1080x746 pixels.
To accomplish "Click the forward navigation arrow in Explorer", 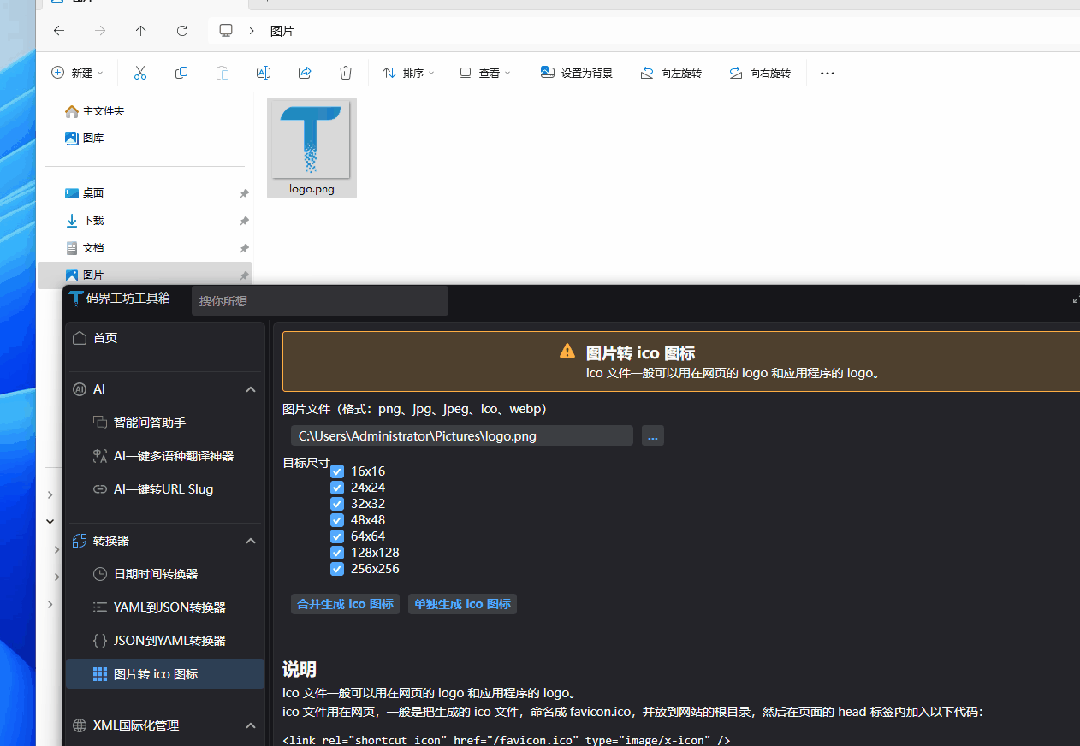I will (100, 31).
